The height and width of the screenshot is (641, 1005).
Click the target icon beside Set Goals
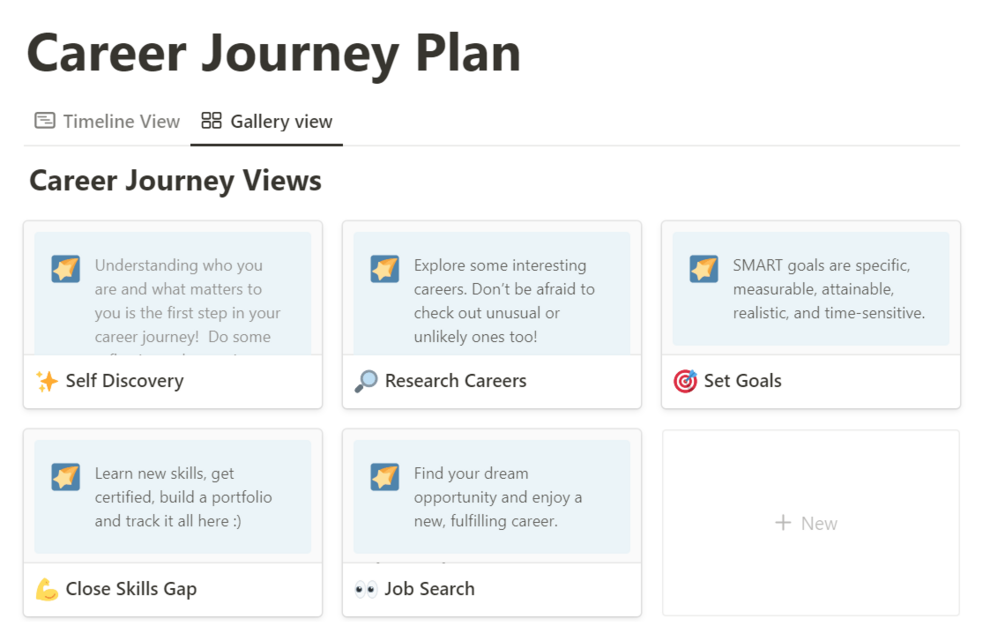(685, 381)
